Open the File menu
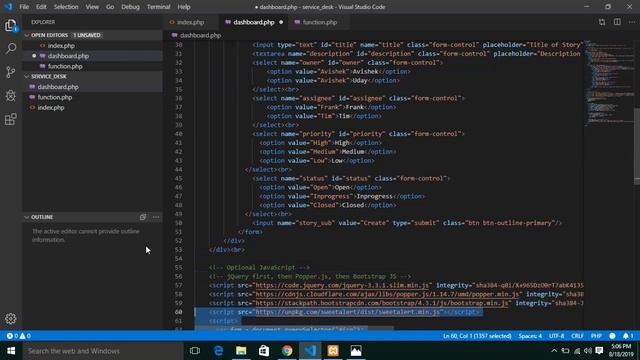This screenshot has height=360, width=640. (x=24, y=7)
